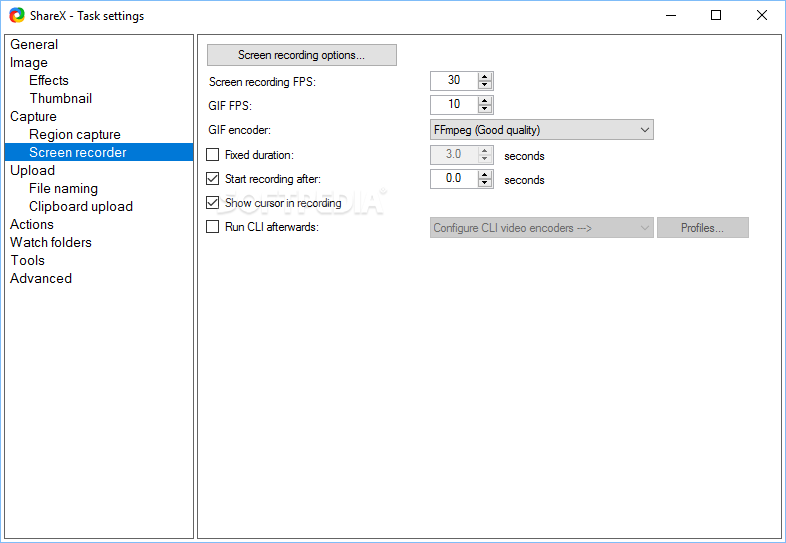786x543 pixels.
Task: Select Upload settings category
Action: pos(32,170)
